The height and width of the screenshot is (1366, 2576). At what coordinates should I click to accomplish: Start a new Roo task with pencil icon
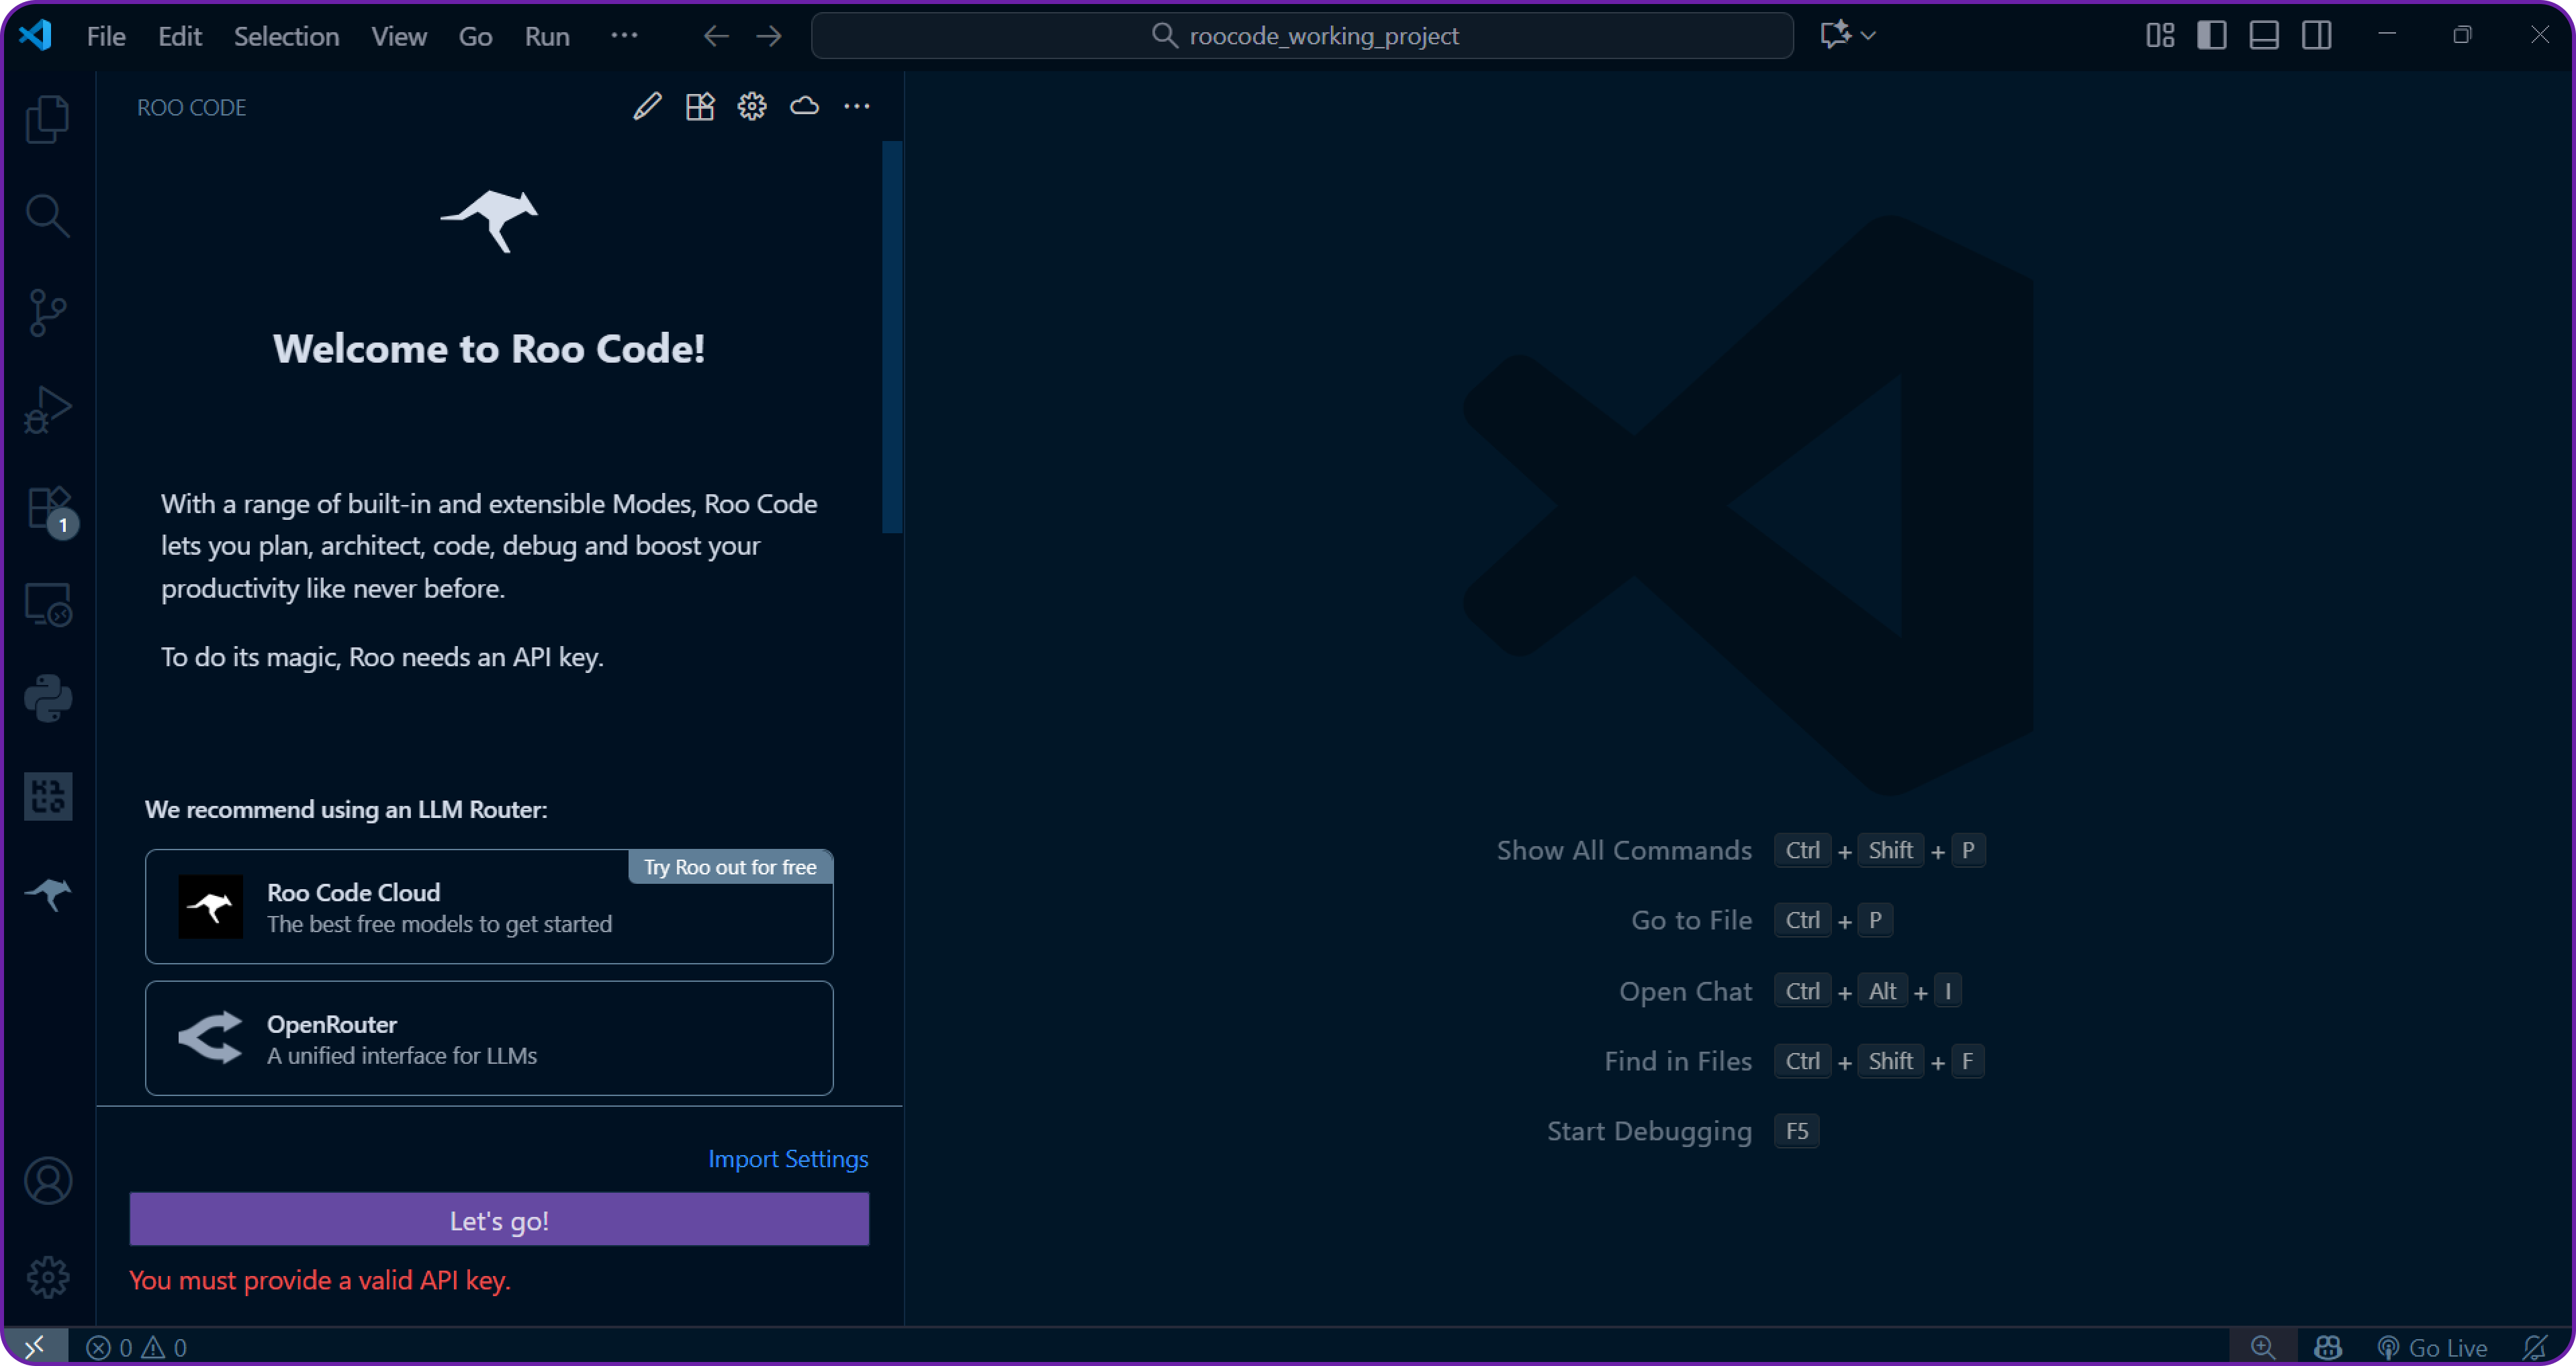pos(648,106)
